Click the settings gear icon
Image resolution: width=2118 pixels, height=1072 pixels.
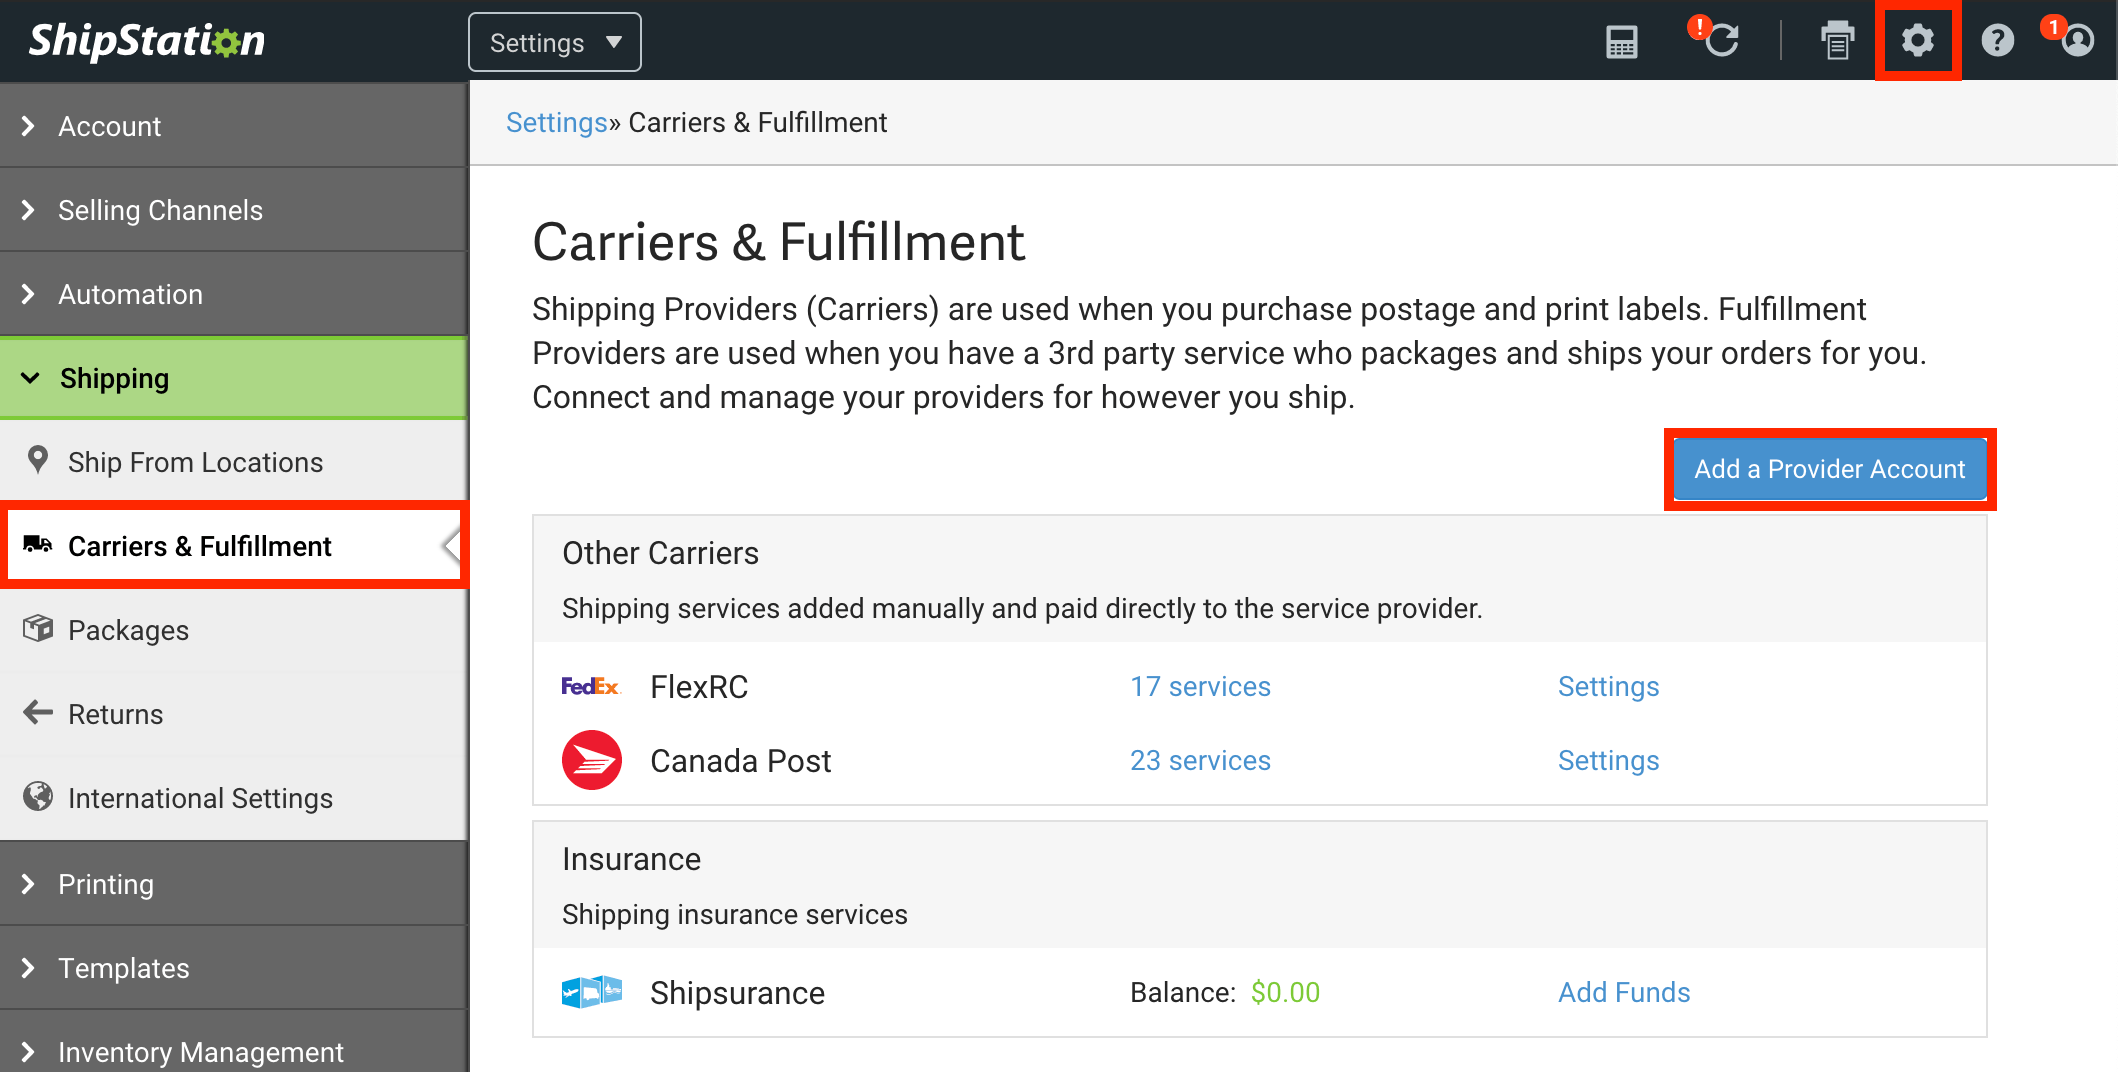click(1917, 41)
